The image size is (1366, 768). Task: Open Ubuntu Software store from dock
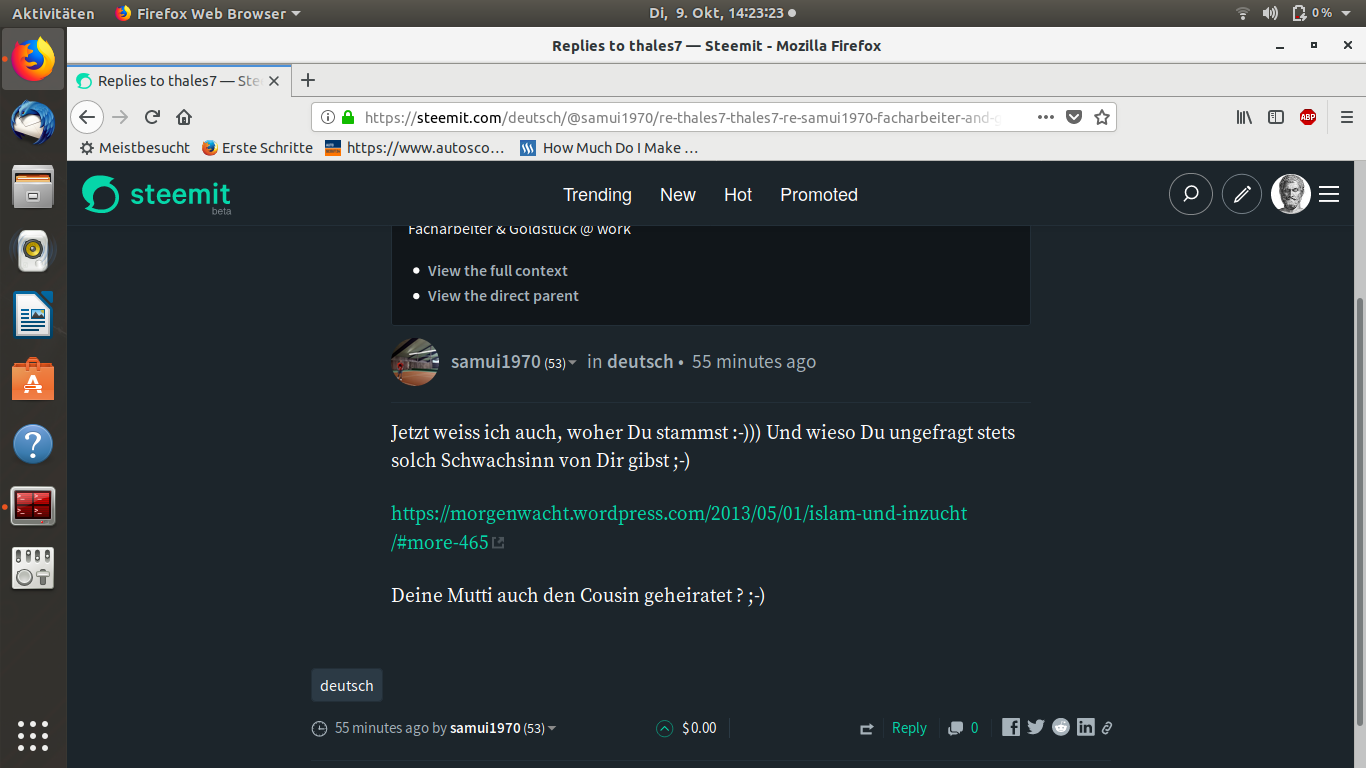point(33,380)
